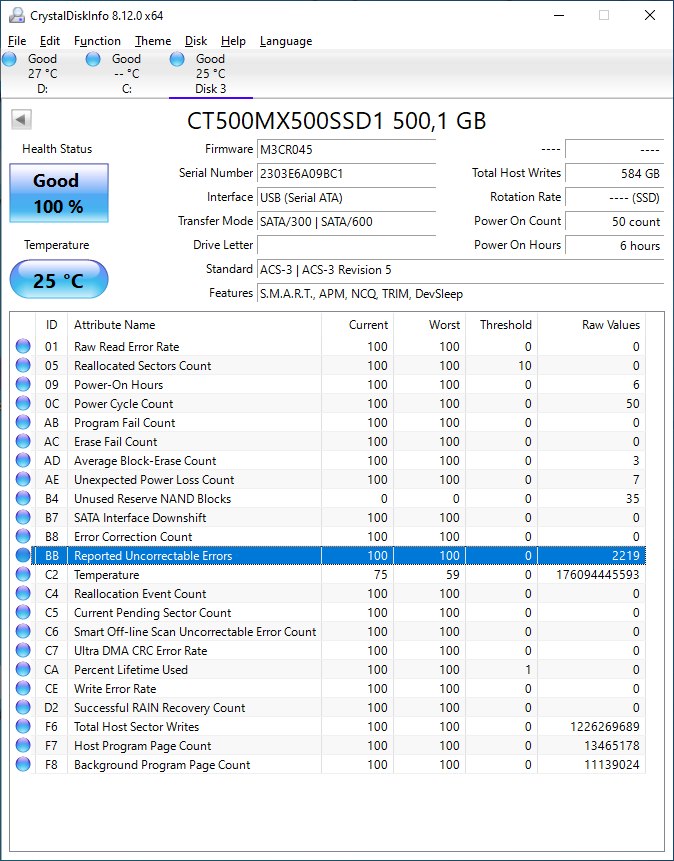Open the Language menu
Image resolution: width=674 pixels, height=861 pixels.
tap(285, 41)
